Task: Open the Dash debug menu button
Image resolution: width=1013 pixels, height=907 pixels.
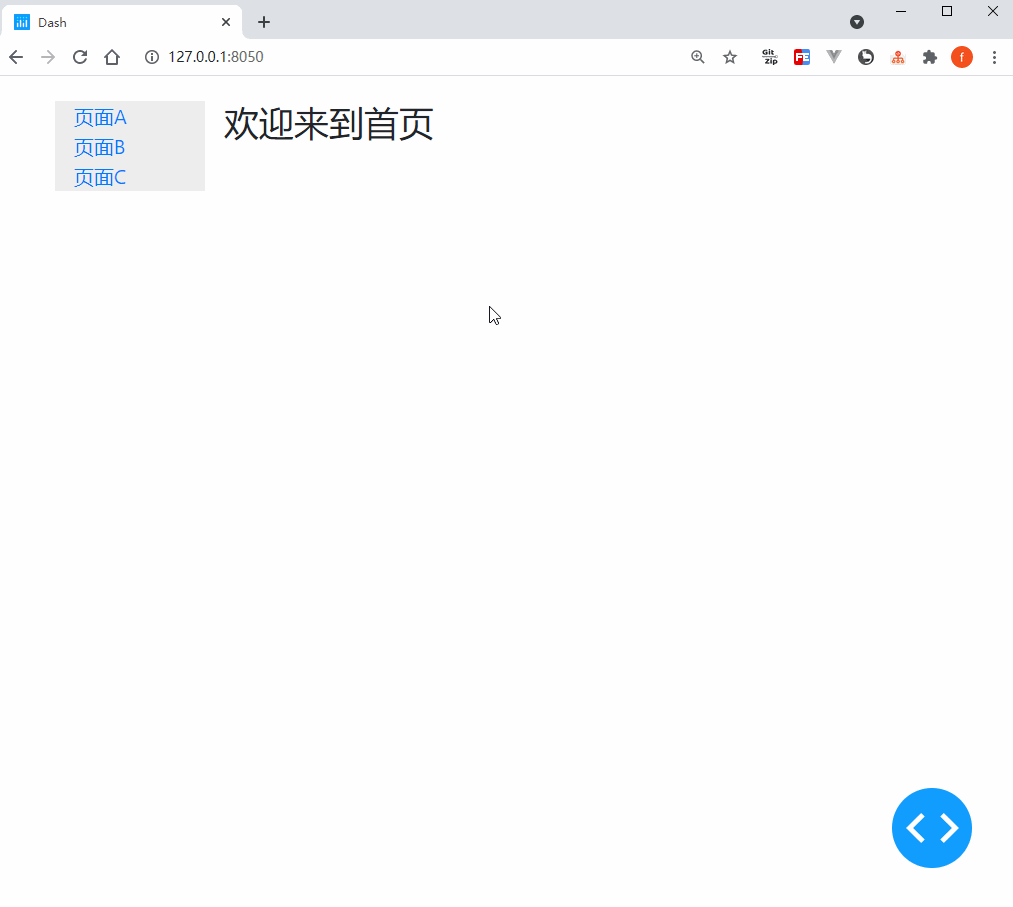Action: coord(932,828)
